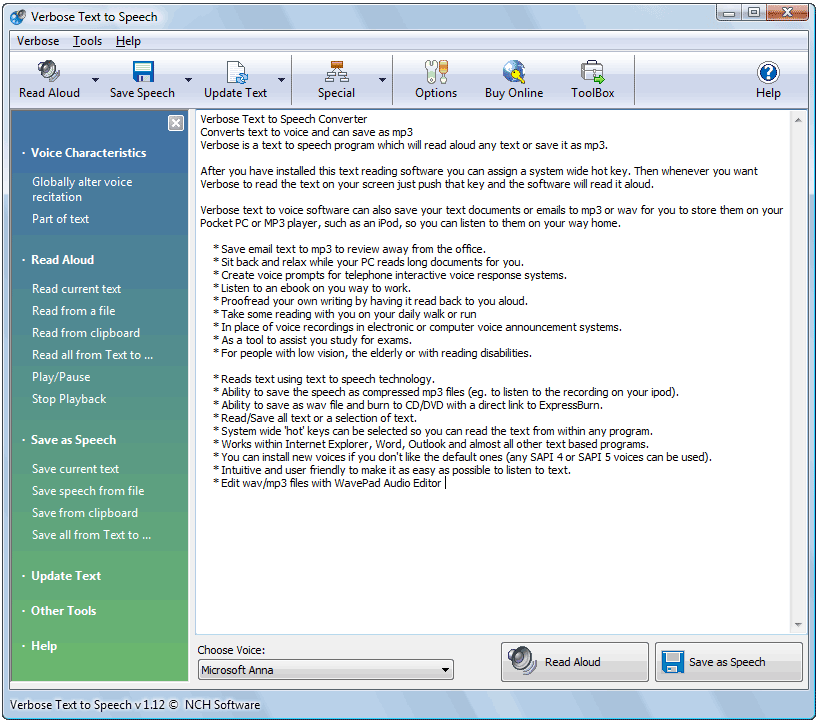This screenshot has width=818, height=722.
Task: Open the ToolBox icon
Action: (592, 79)
